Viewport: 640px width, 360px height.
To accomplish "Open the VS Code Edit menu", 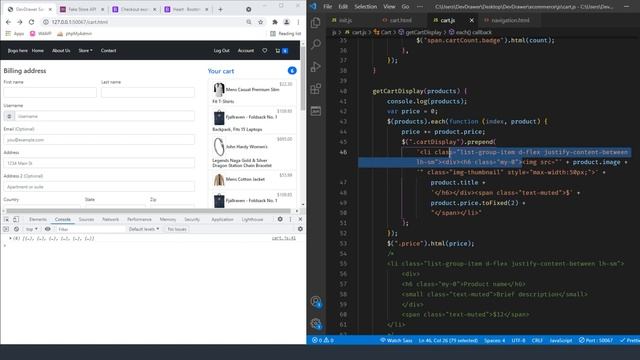I will (x=343, y=7).
